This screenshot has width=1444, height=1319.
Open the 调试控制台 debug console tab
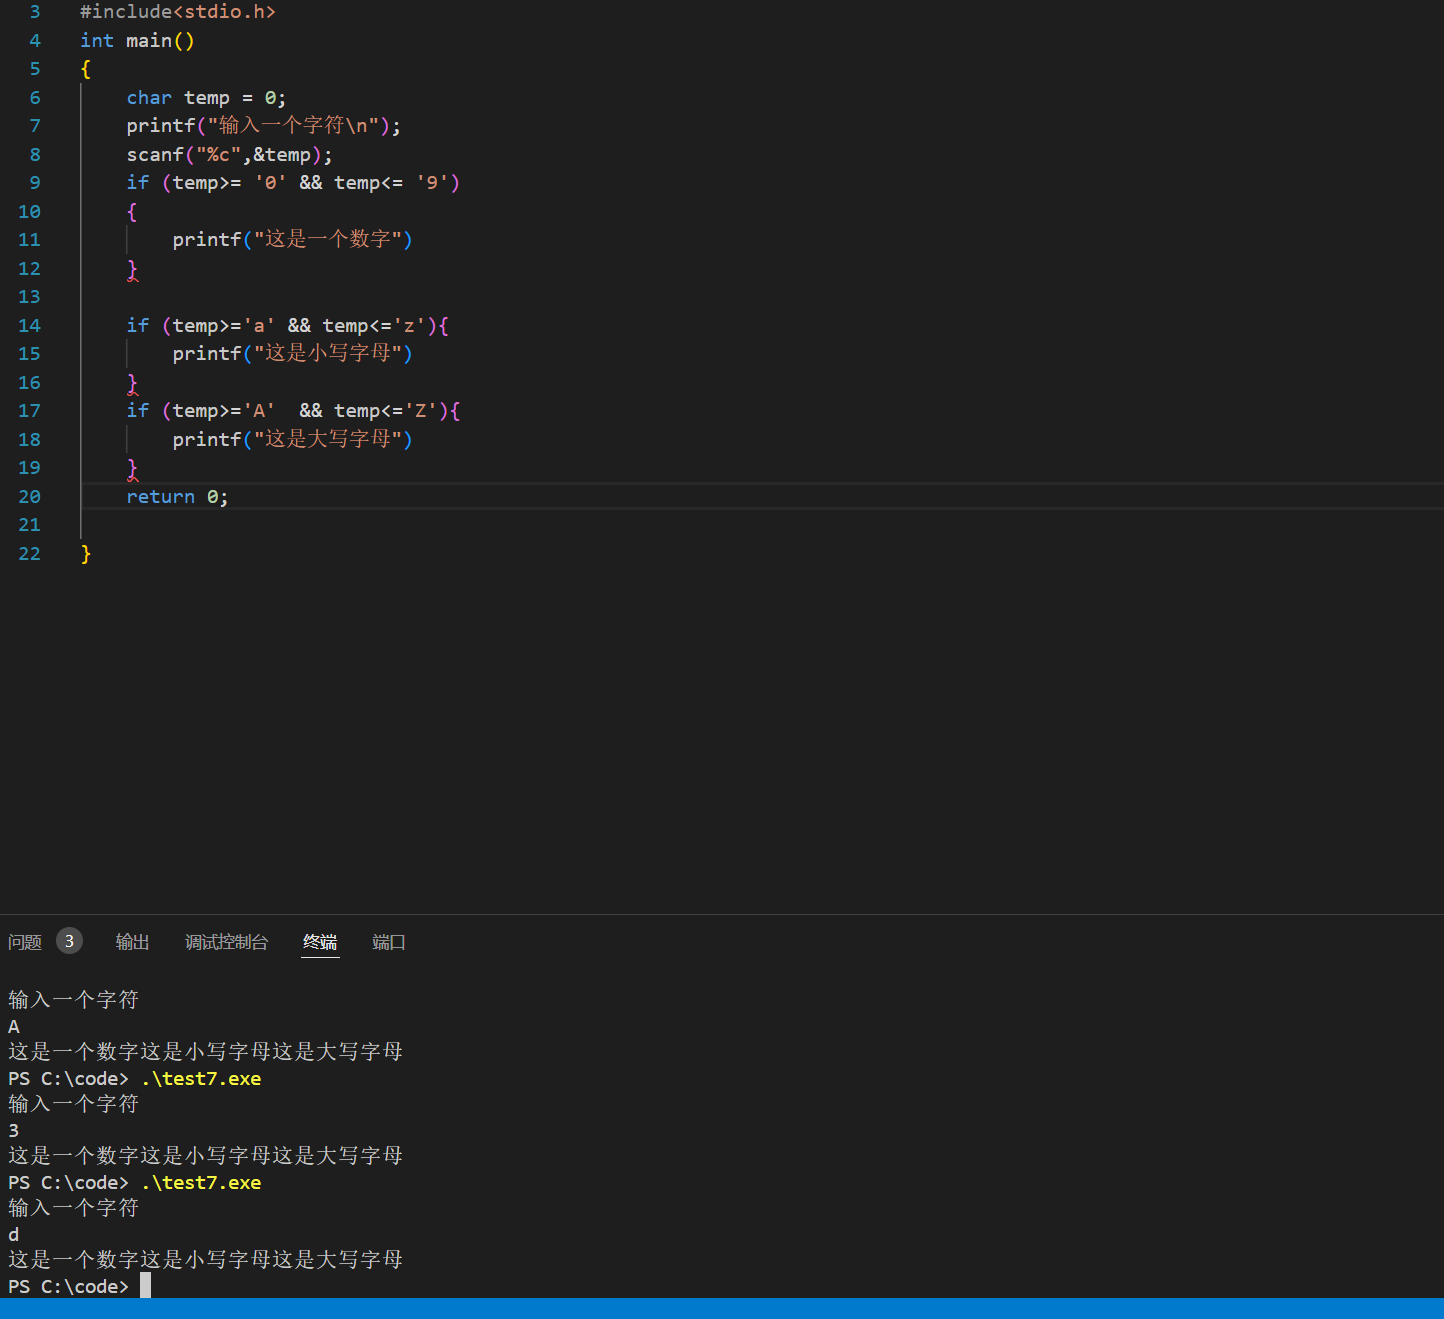click(226, 942)
